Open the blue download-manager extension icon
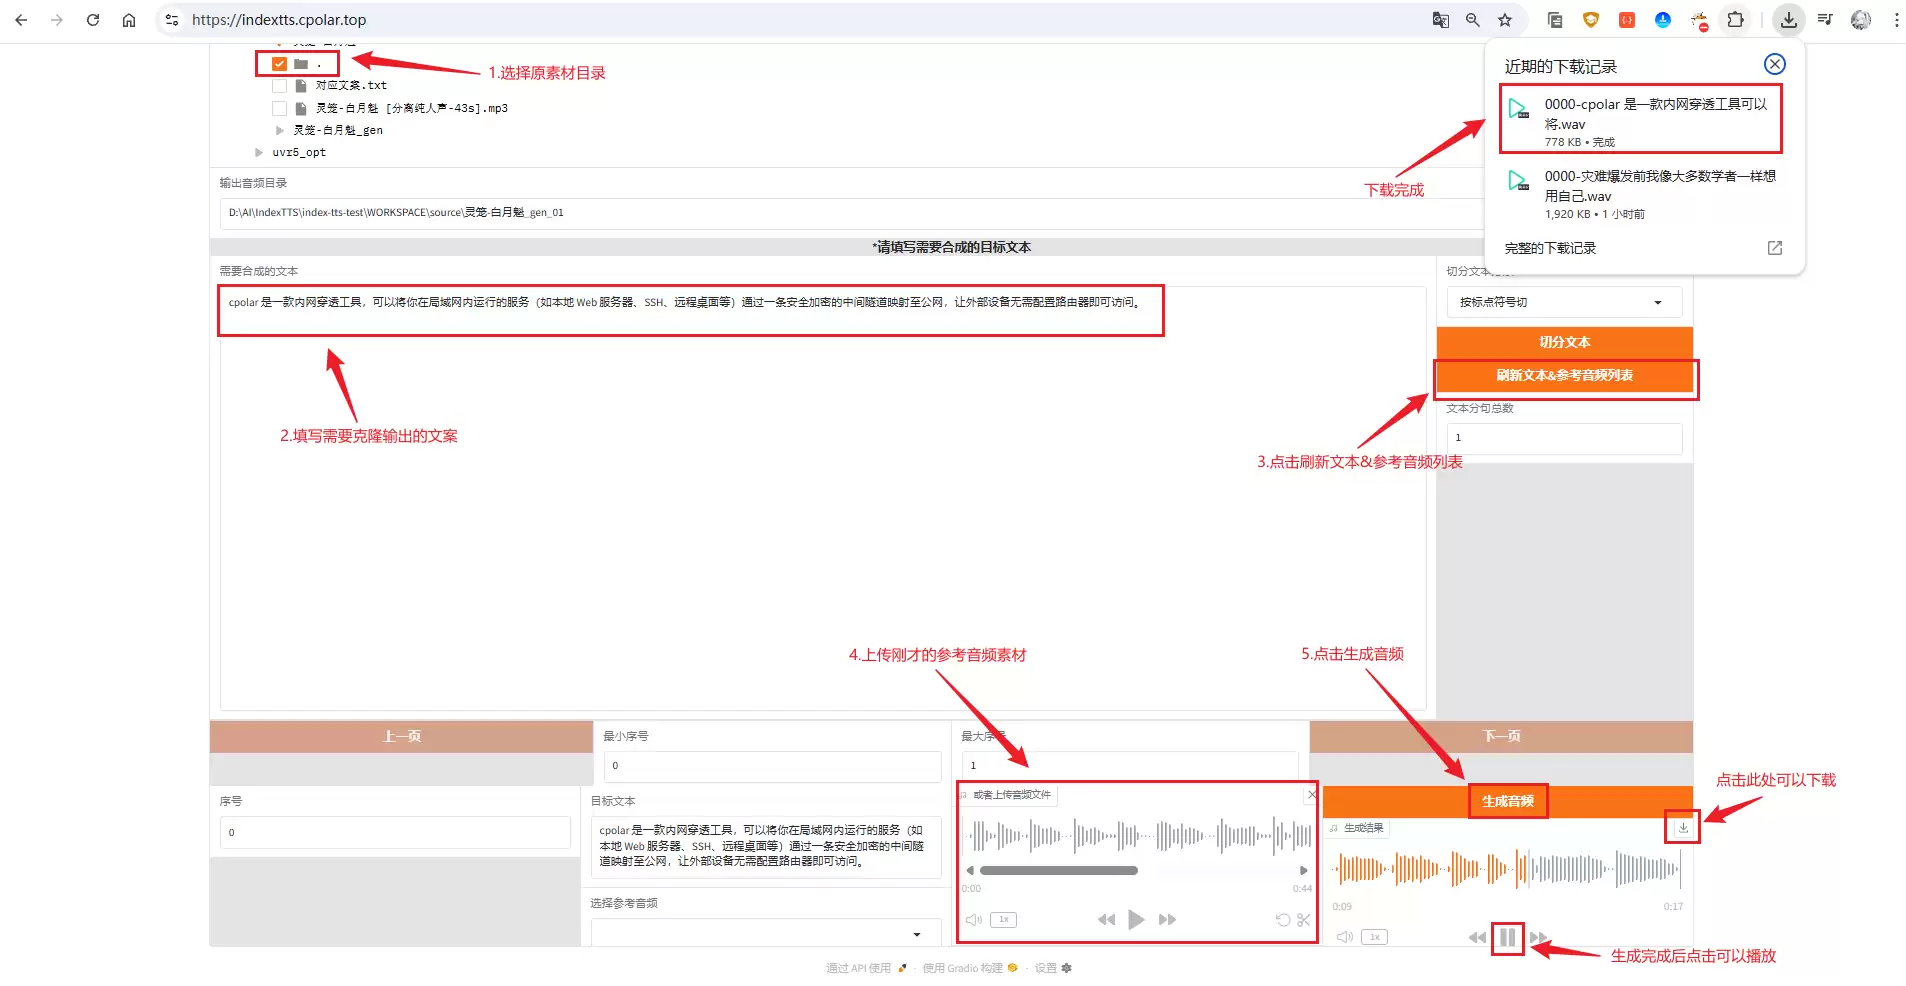This screenshot has height=986, width=1906. [x=1663, y=20]
